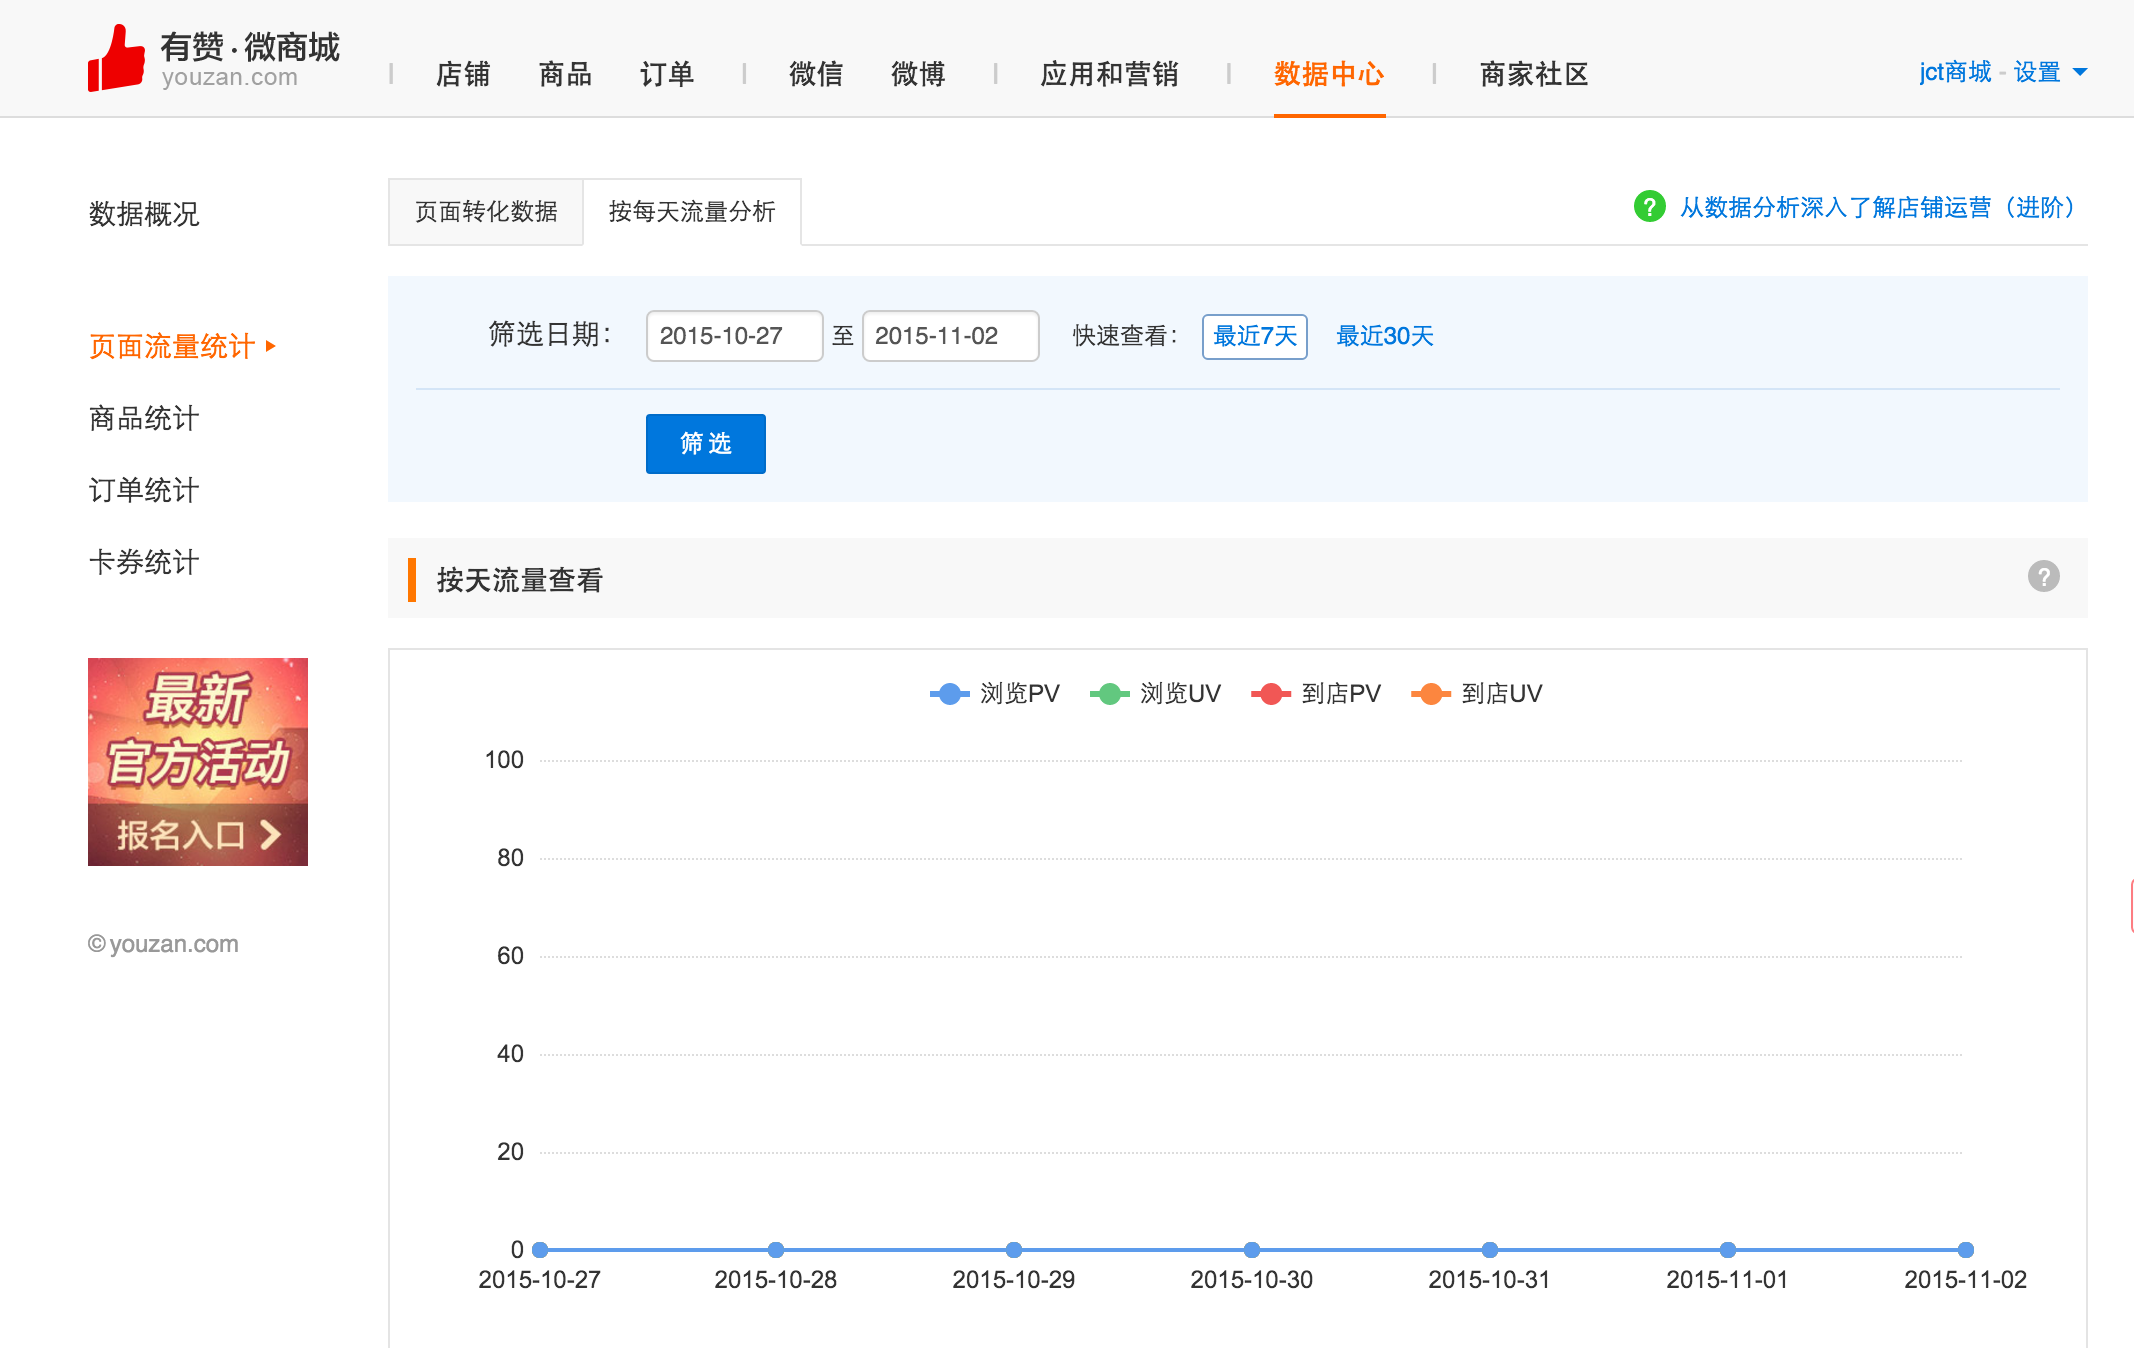The width and height of the screenshot is (2134, 1348).
Task: Click the chart data point for 2015-10-27
Action: pos(540,1250)
